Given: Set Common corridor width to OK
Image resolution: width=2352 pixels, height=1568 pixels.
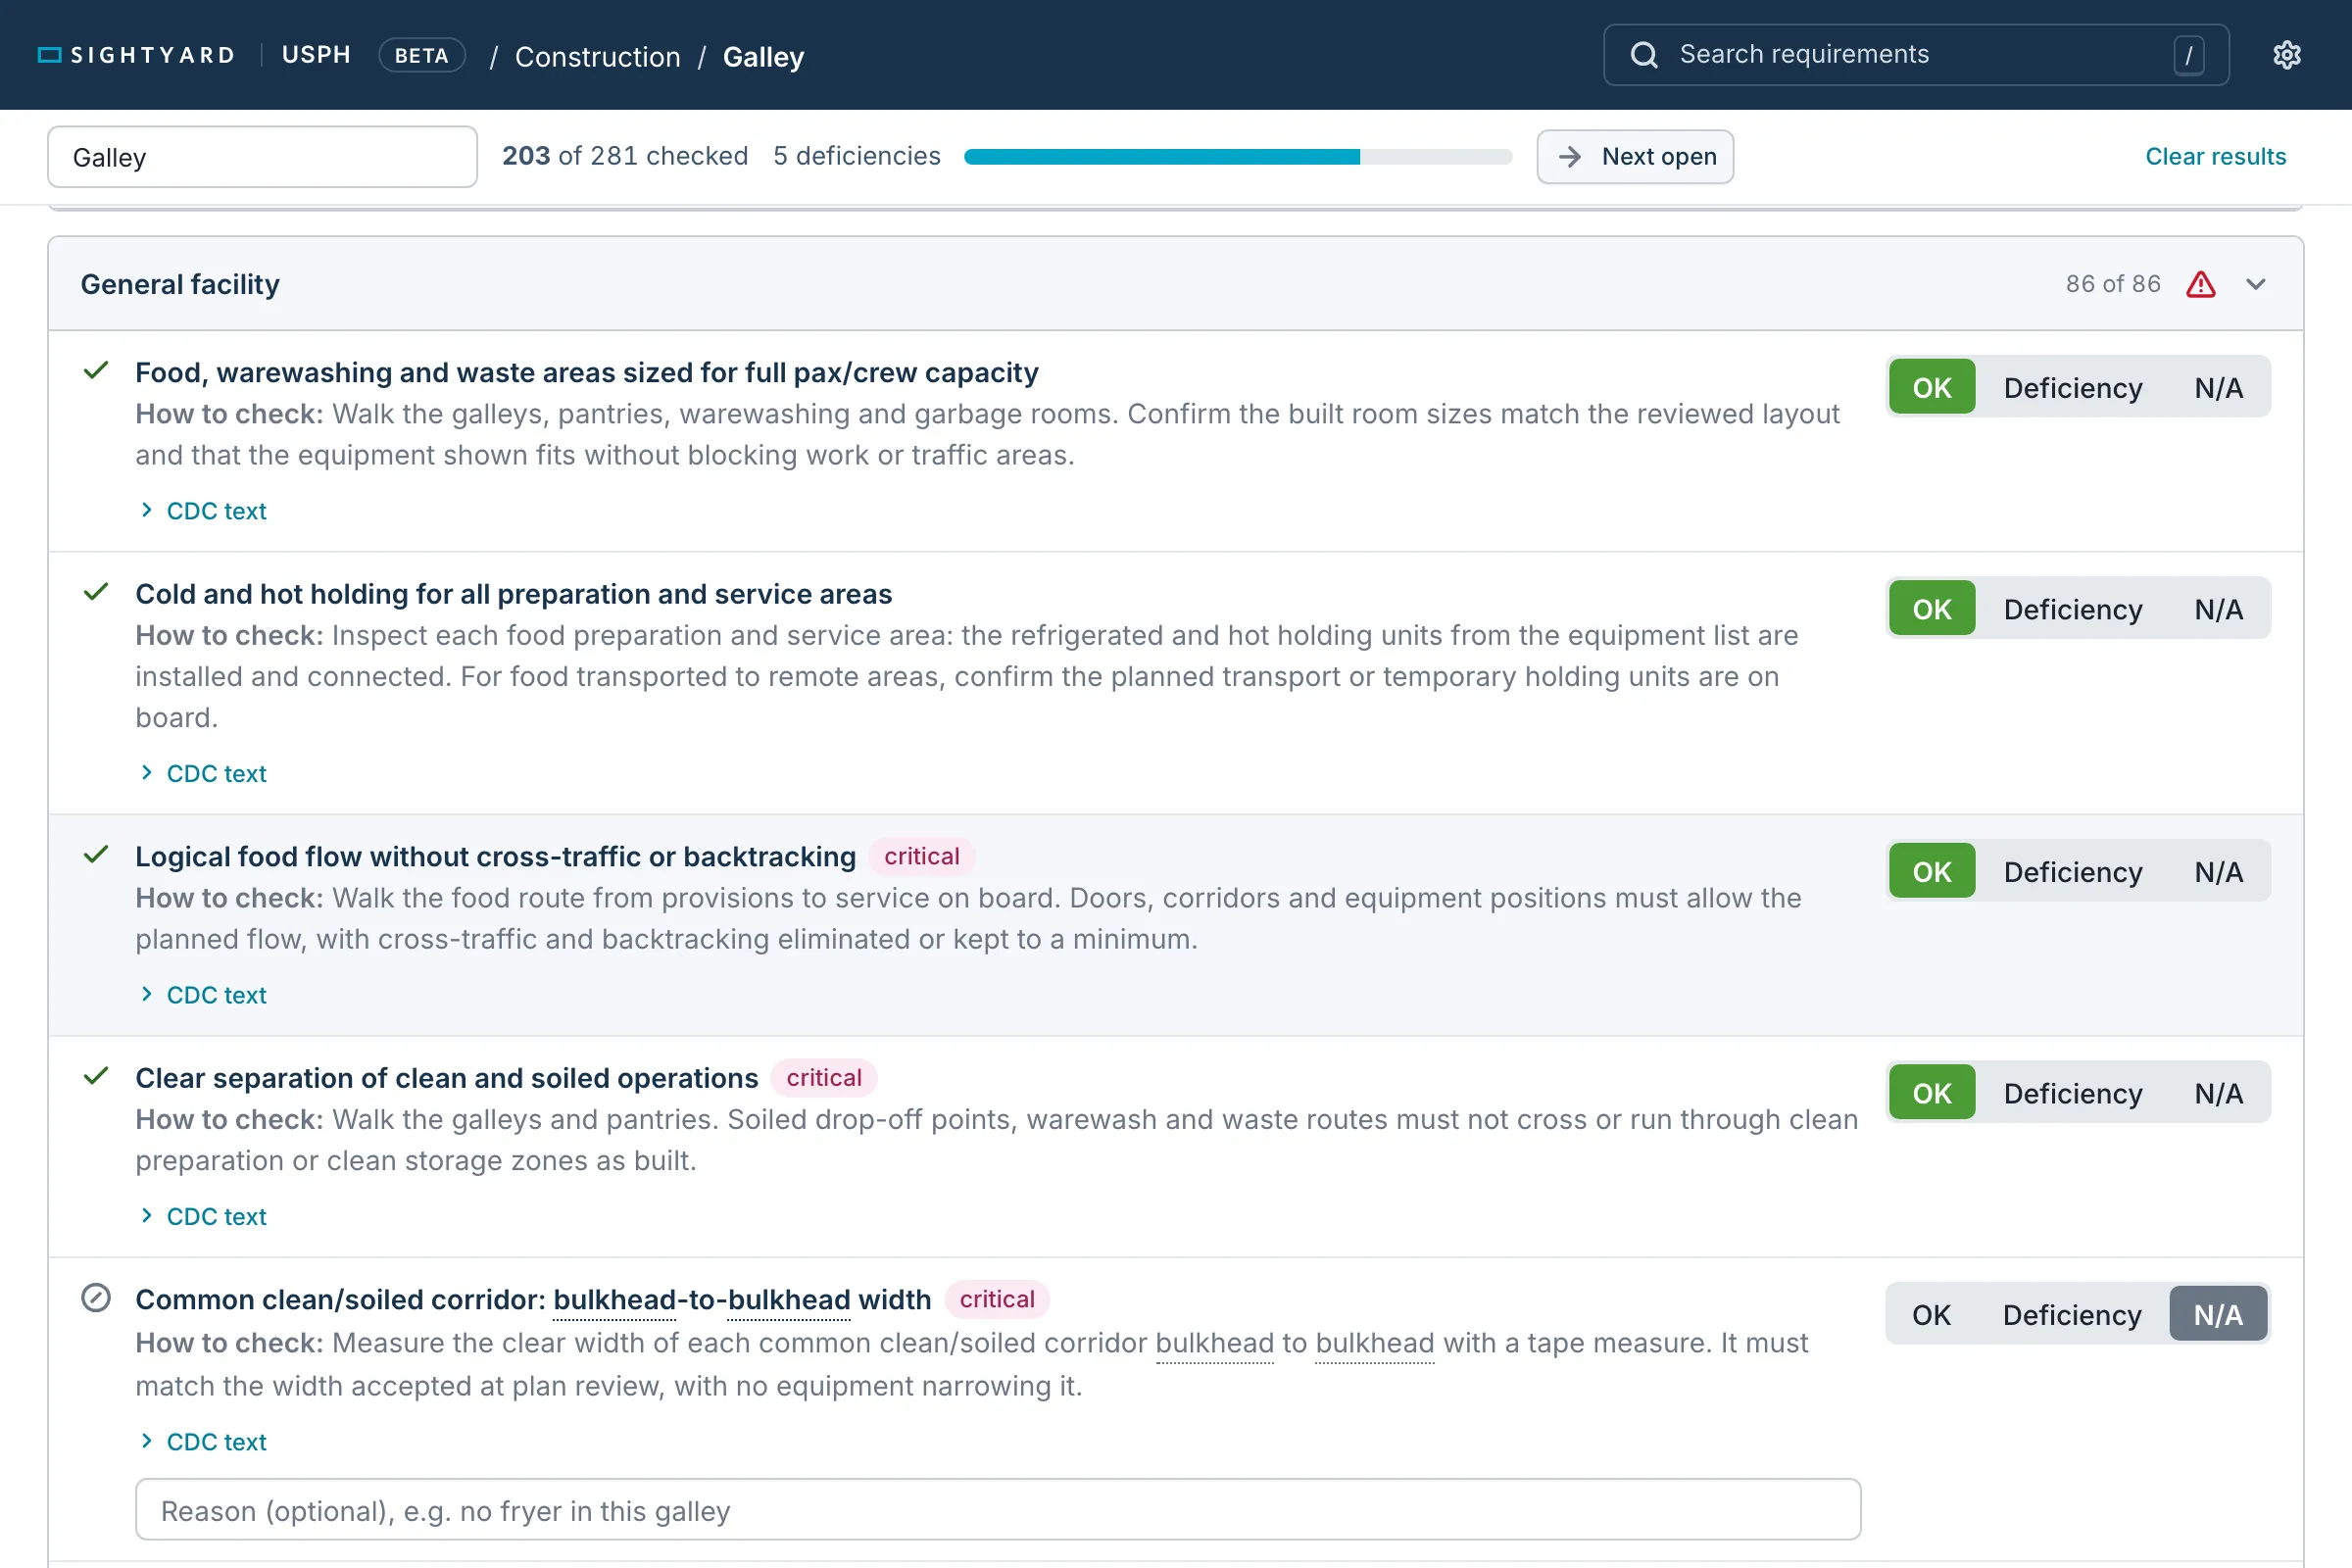Looking at the screenshot, I should [x=1932, y=1314].
